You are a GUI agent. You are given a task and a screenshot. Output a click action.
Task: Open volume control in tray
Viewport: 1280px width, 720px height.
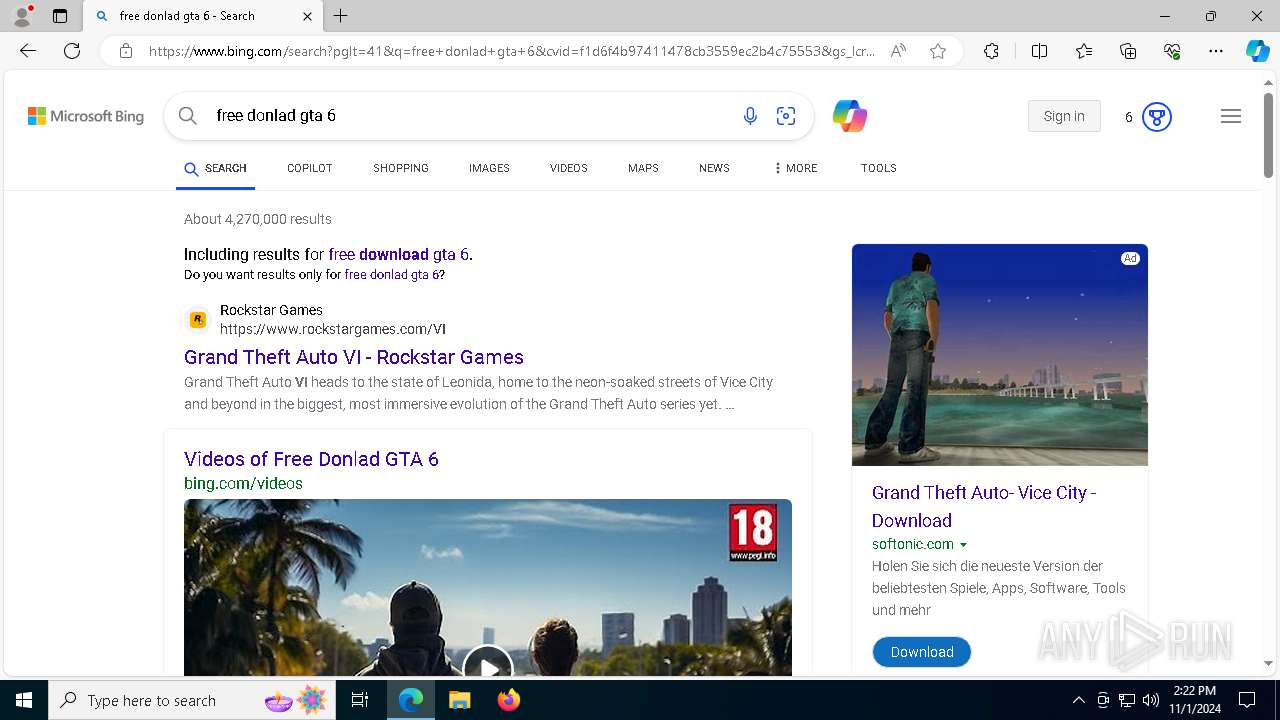pyautogui.click(x=1151, y=700)
